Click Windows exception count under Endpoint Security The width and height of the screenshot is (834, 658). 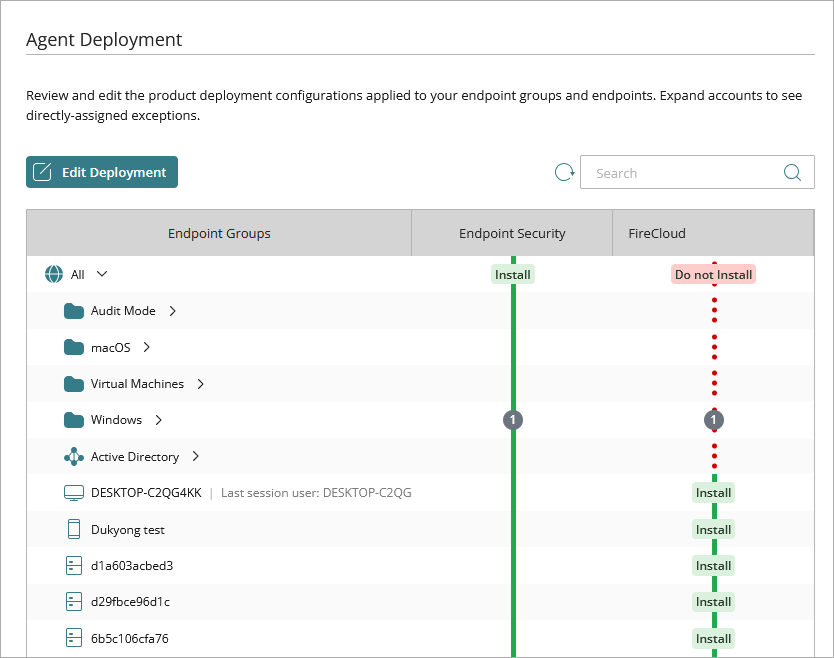tap(513, 420)
